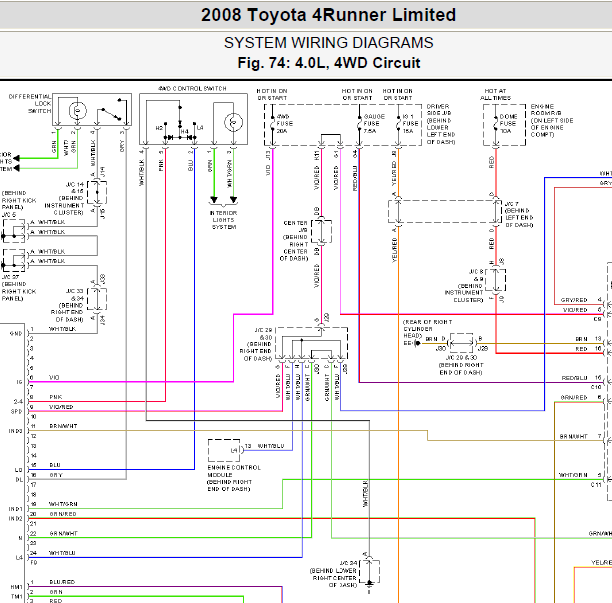Viewport: 612px width, 603px height.
Task: Click the "VIO" wire label at pin 6
Action: (54, 377)
